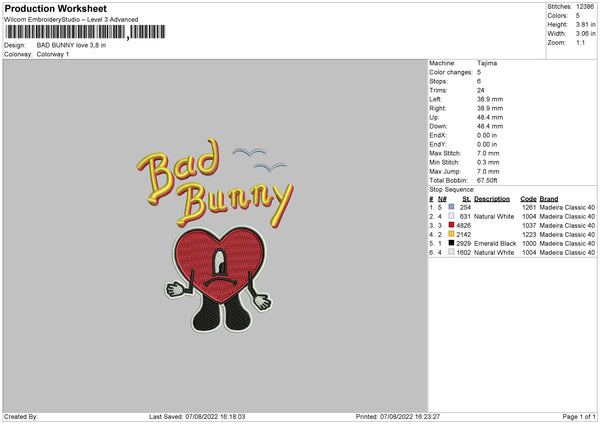
Task: Click the Color changes label
Action: click(x=451, y=72)
